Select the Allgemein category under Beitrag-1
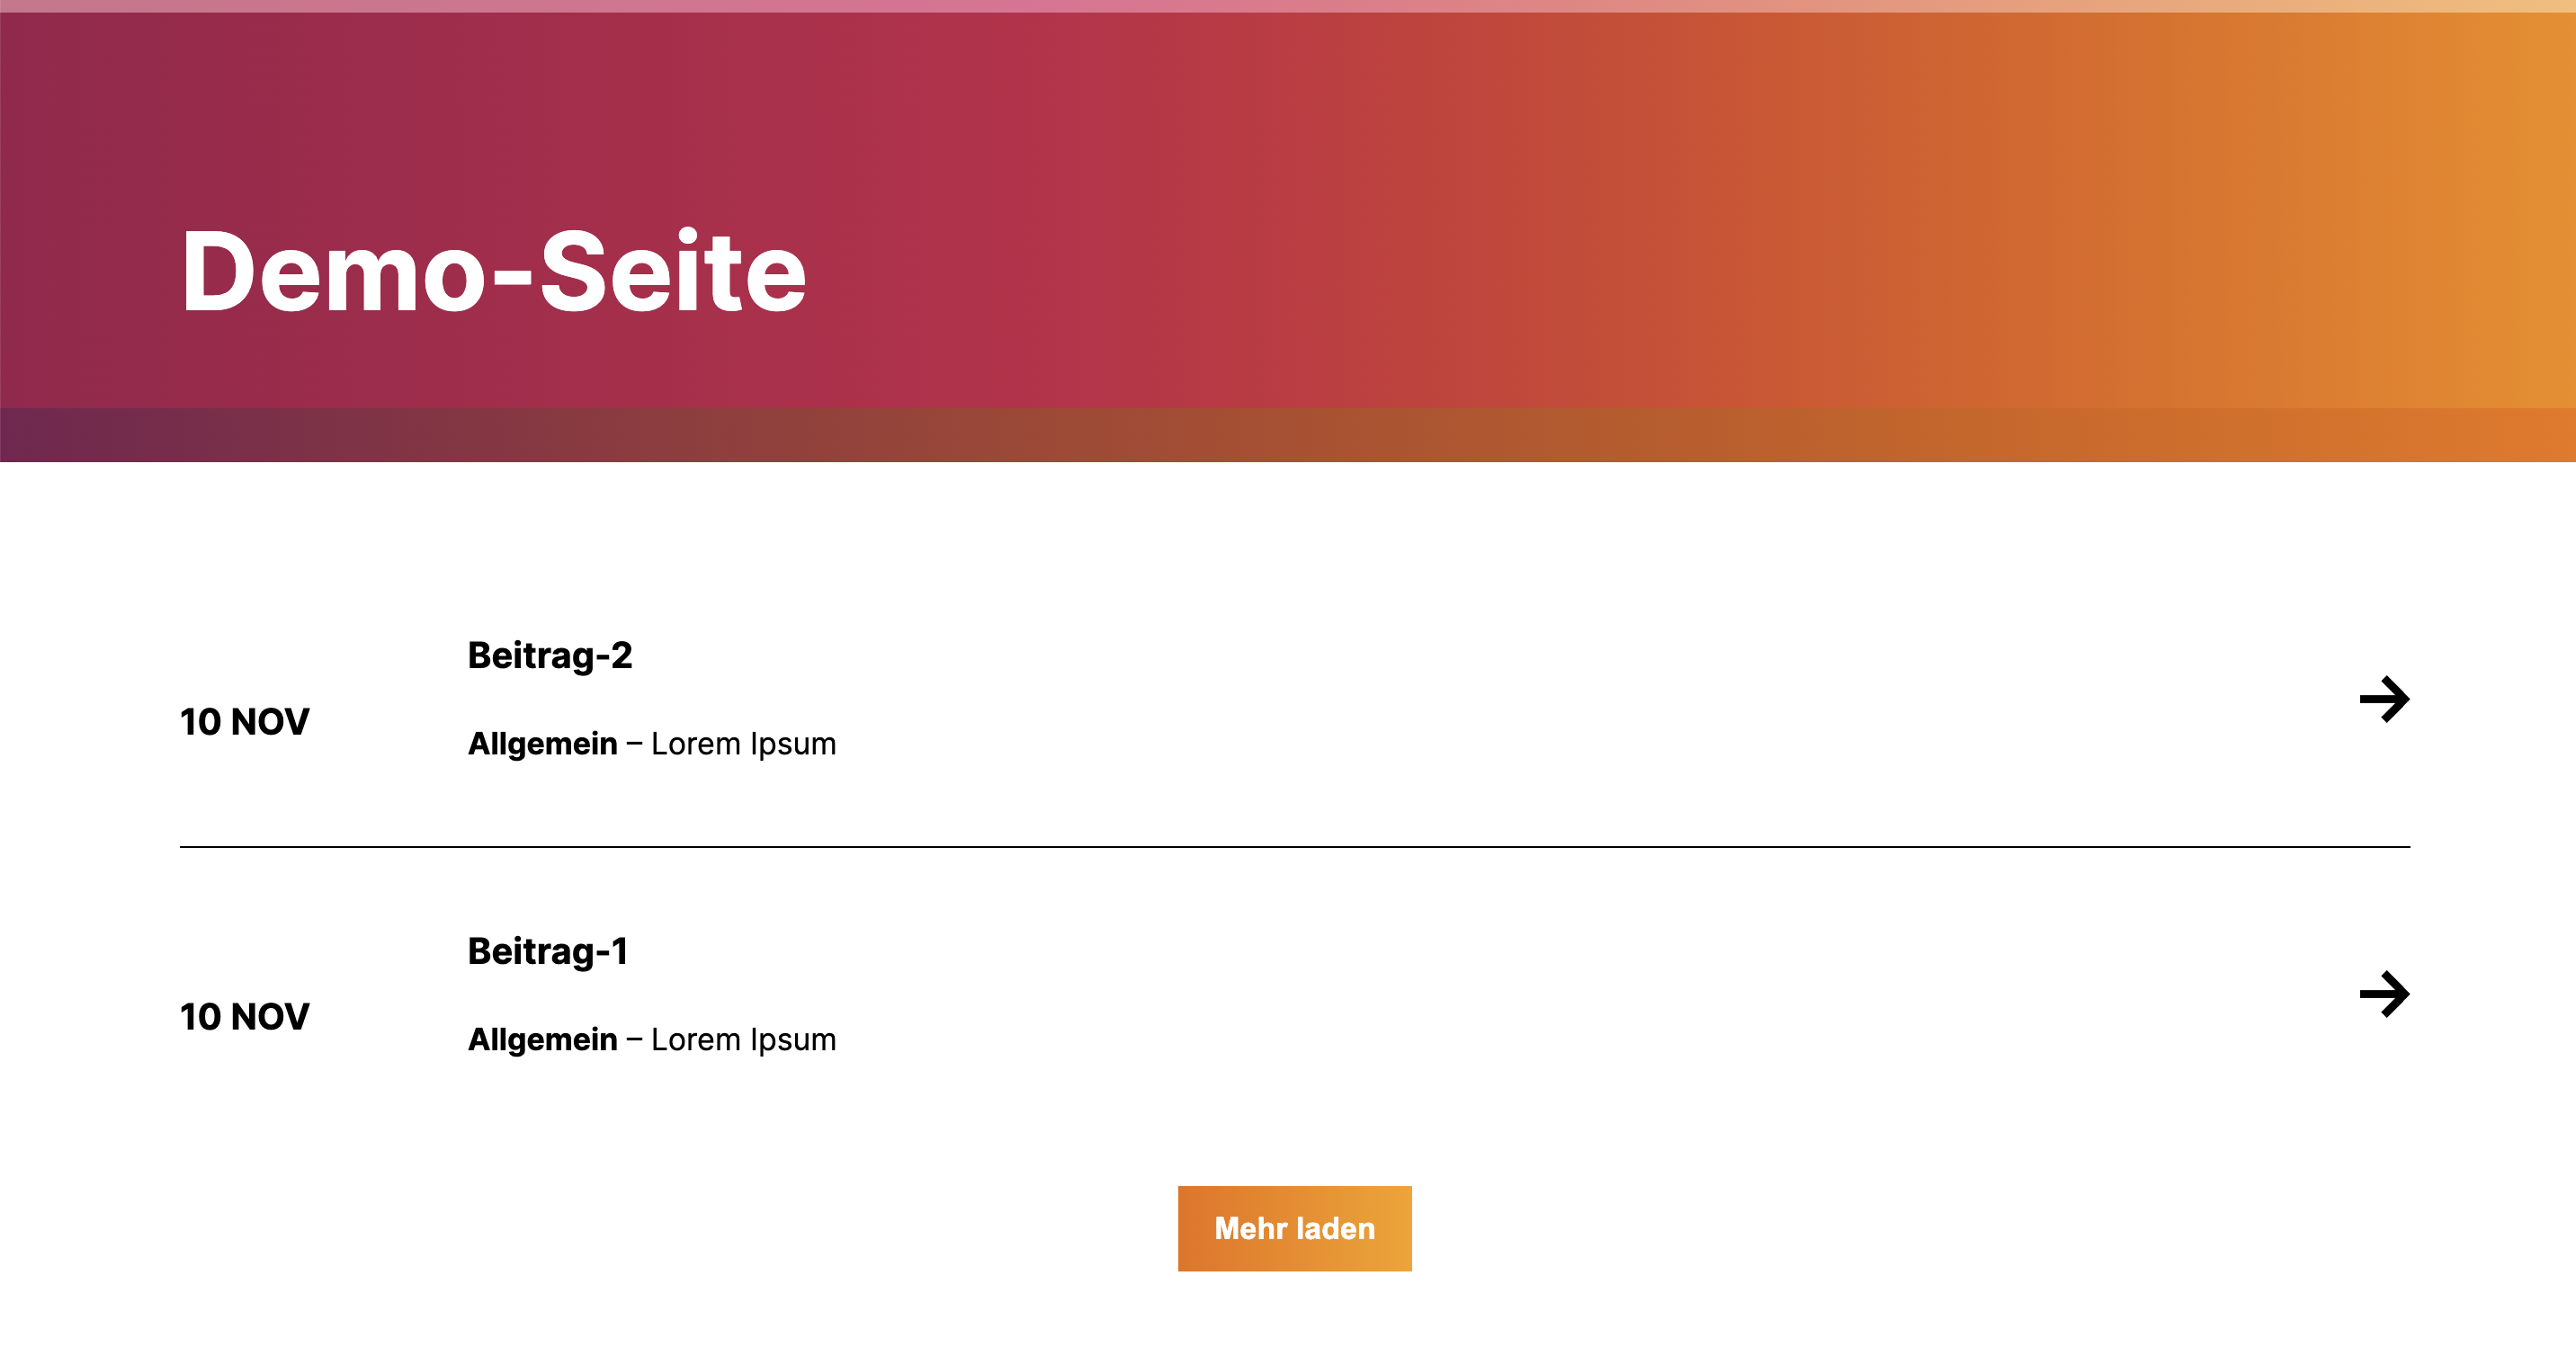The image size is (2576, 1347). (543, 1040)
